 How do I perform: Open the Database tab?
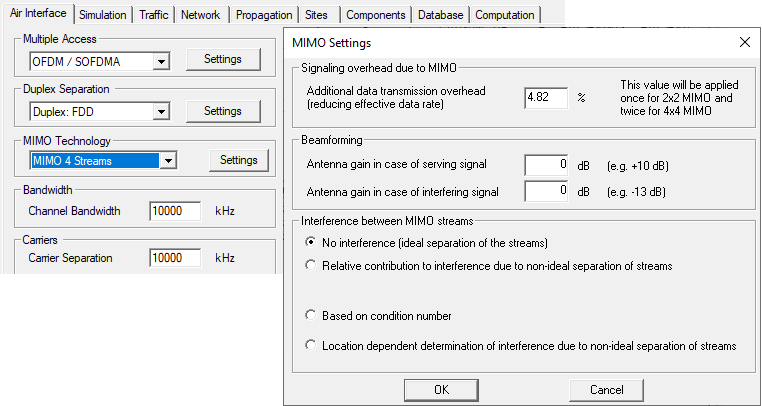pos(440,15)
